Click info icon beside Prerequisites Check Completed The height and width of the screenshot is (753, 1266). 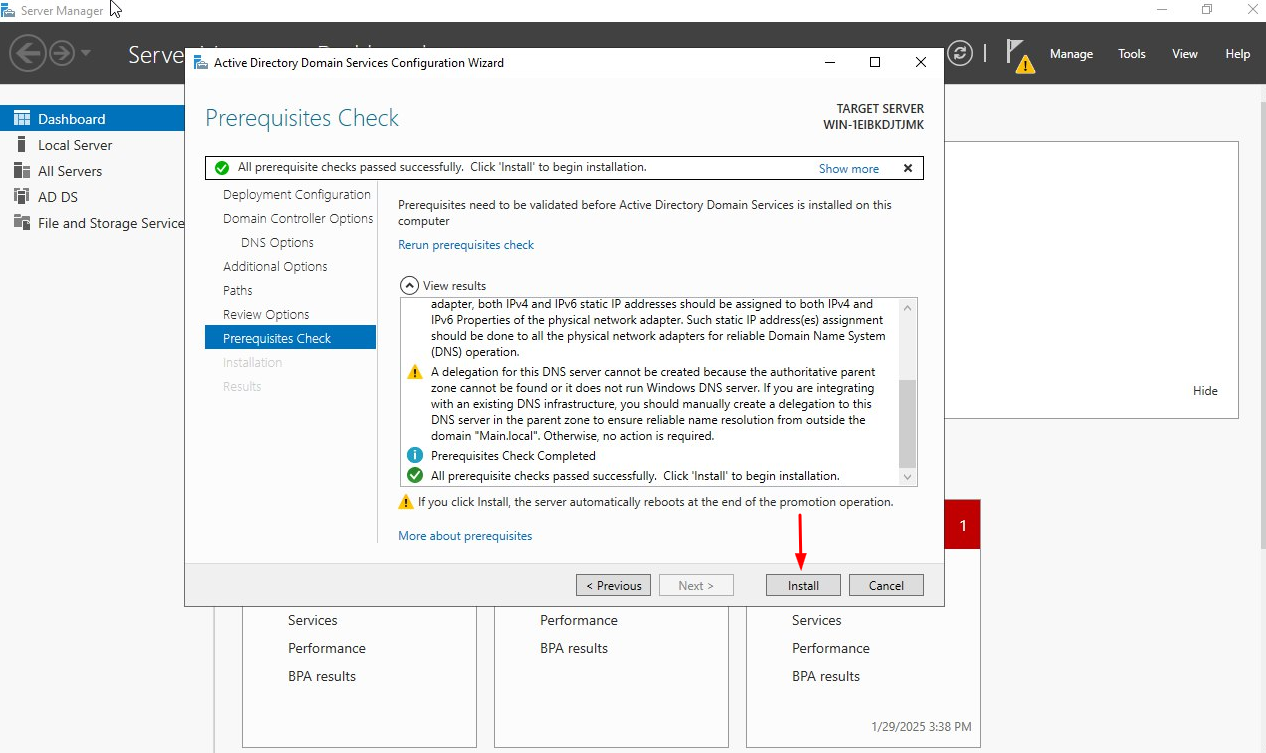(x=415, y=456)
